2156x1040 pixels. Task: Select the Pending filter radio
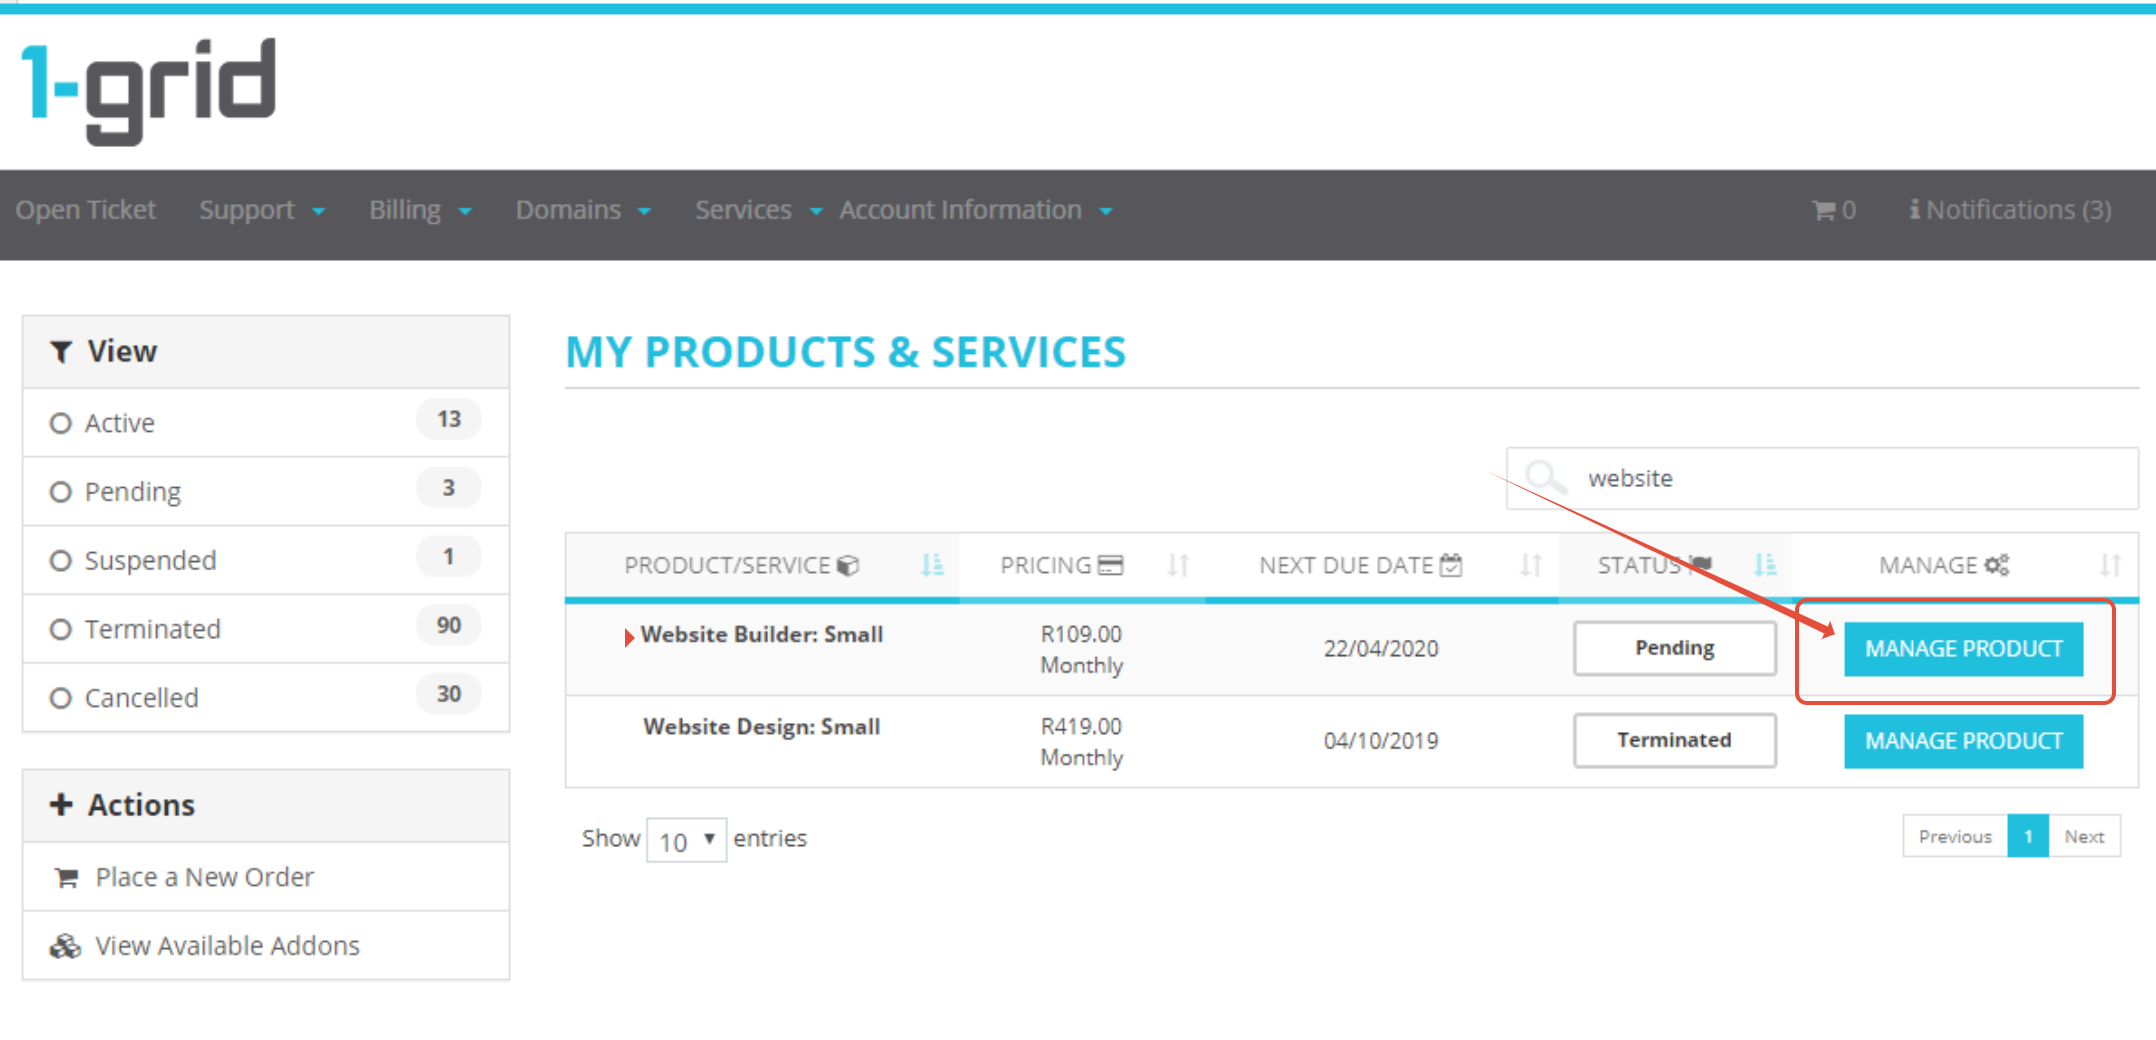[61, 492]
